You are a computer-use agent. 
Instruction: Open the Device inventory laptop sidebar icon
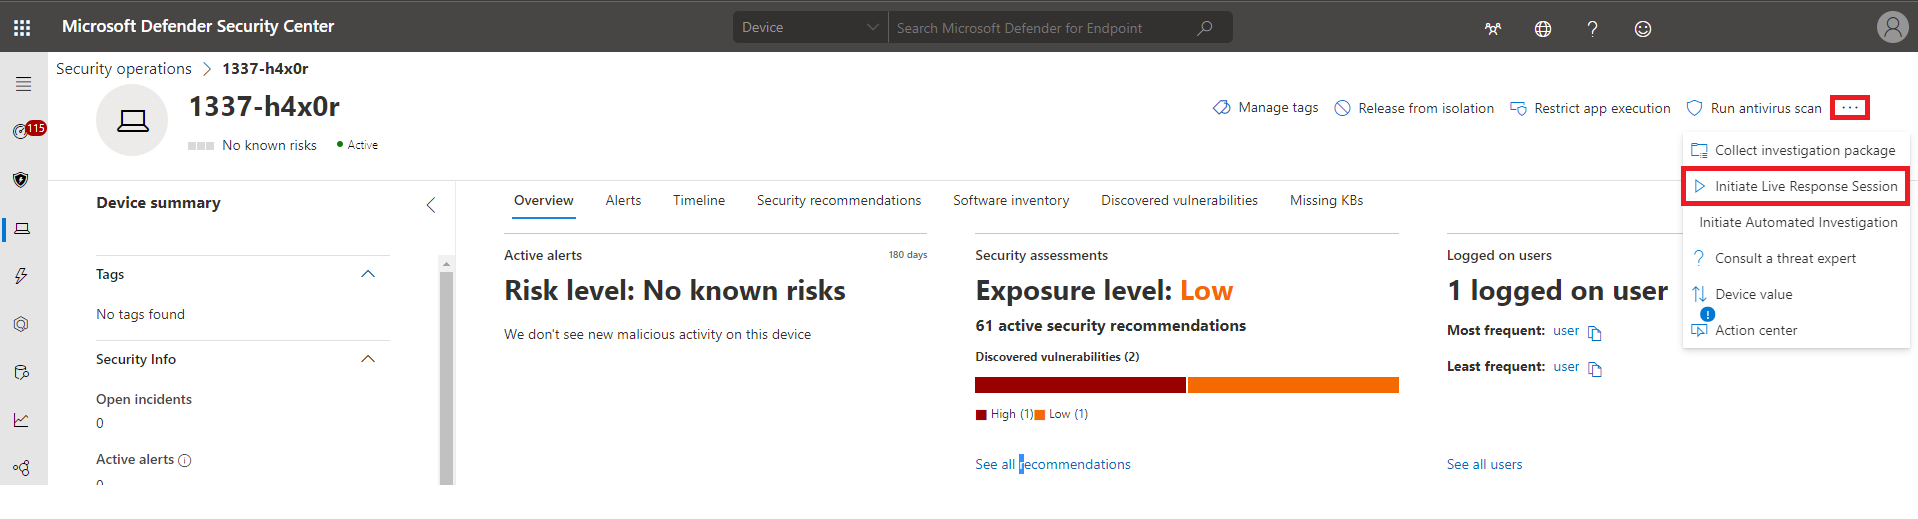(22, 229)
